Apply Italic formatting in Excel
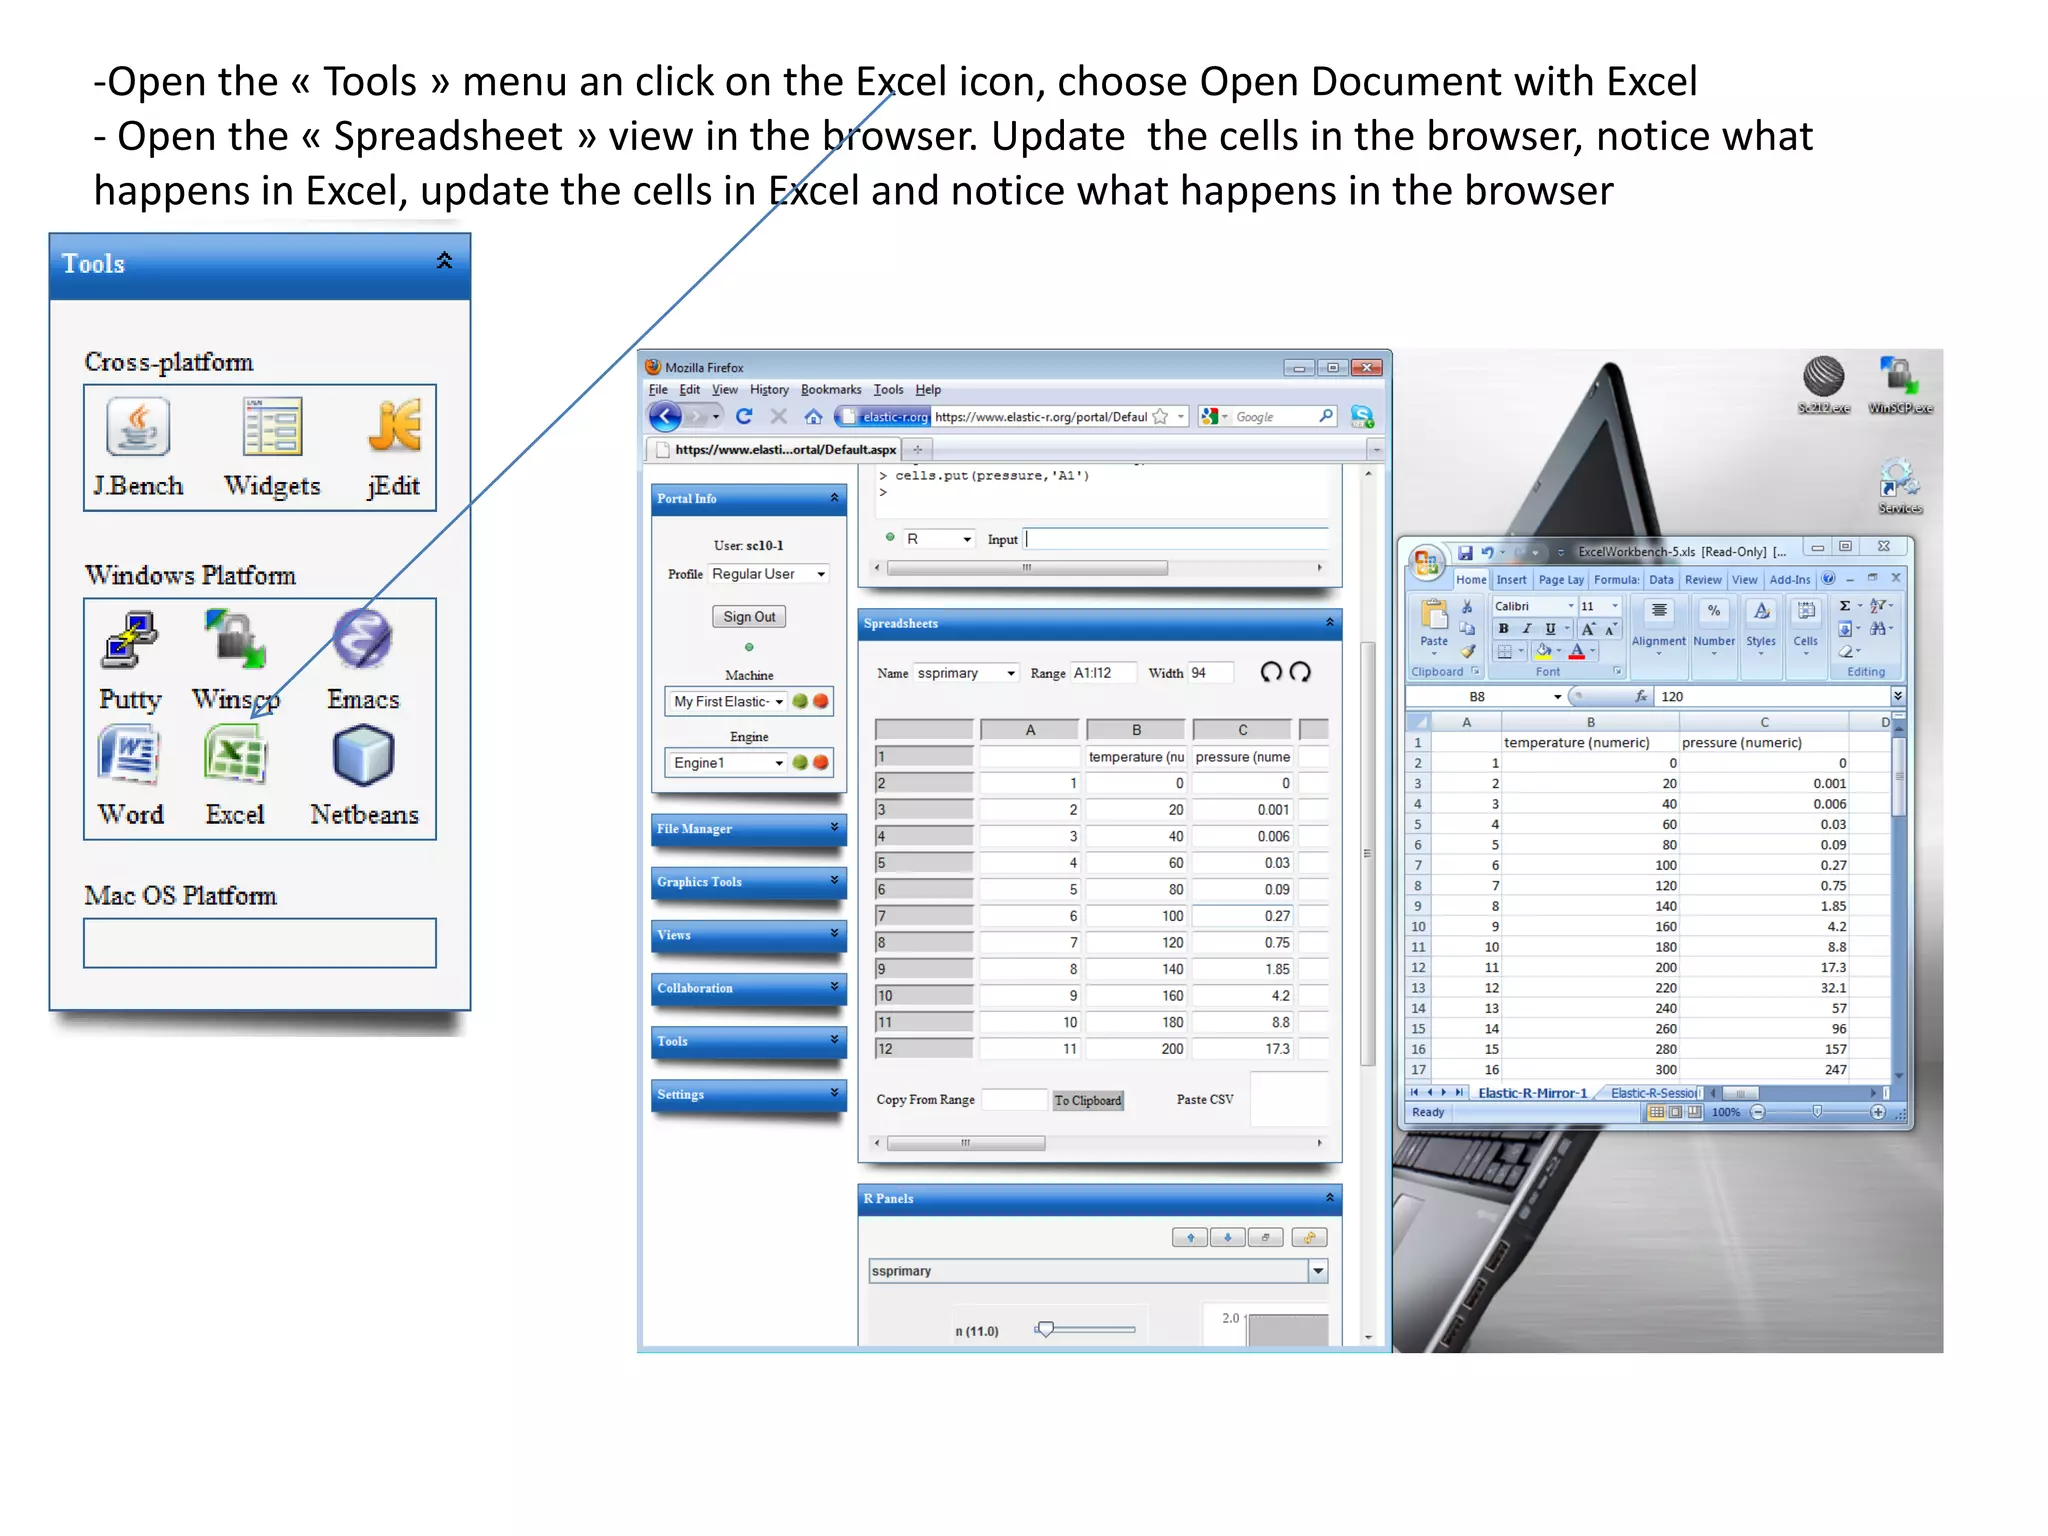2048x1536 pixels. point(1526,629)
